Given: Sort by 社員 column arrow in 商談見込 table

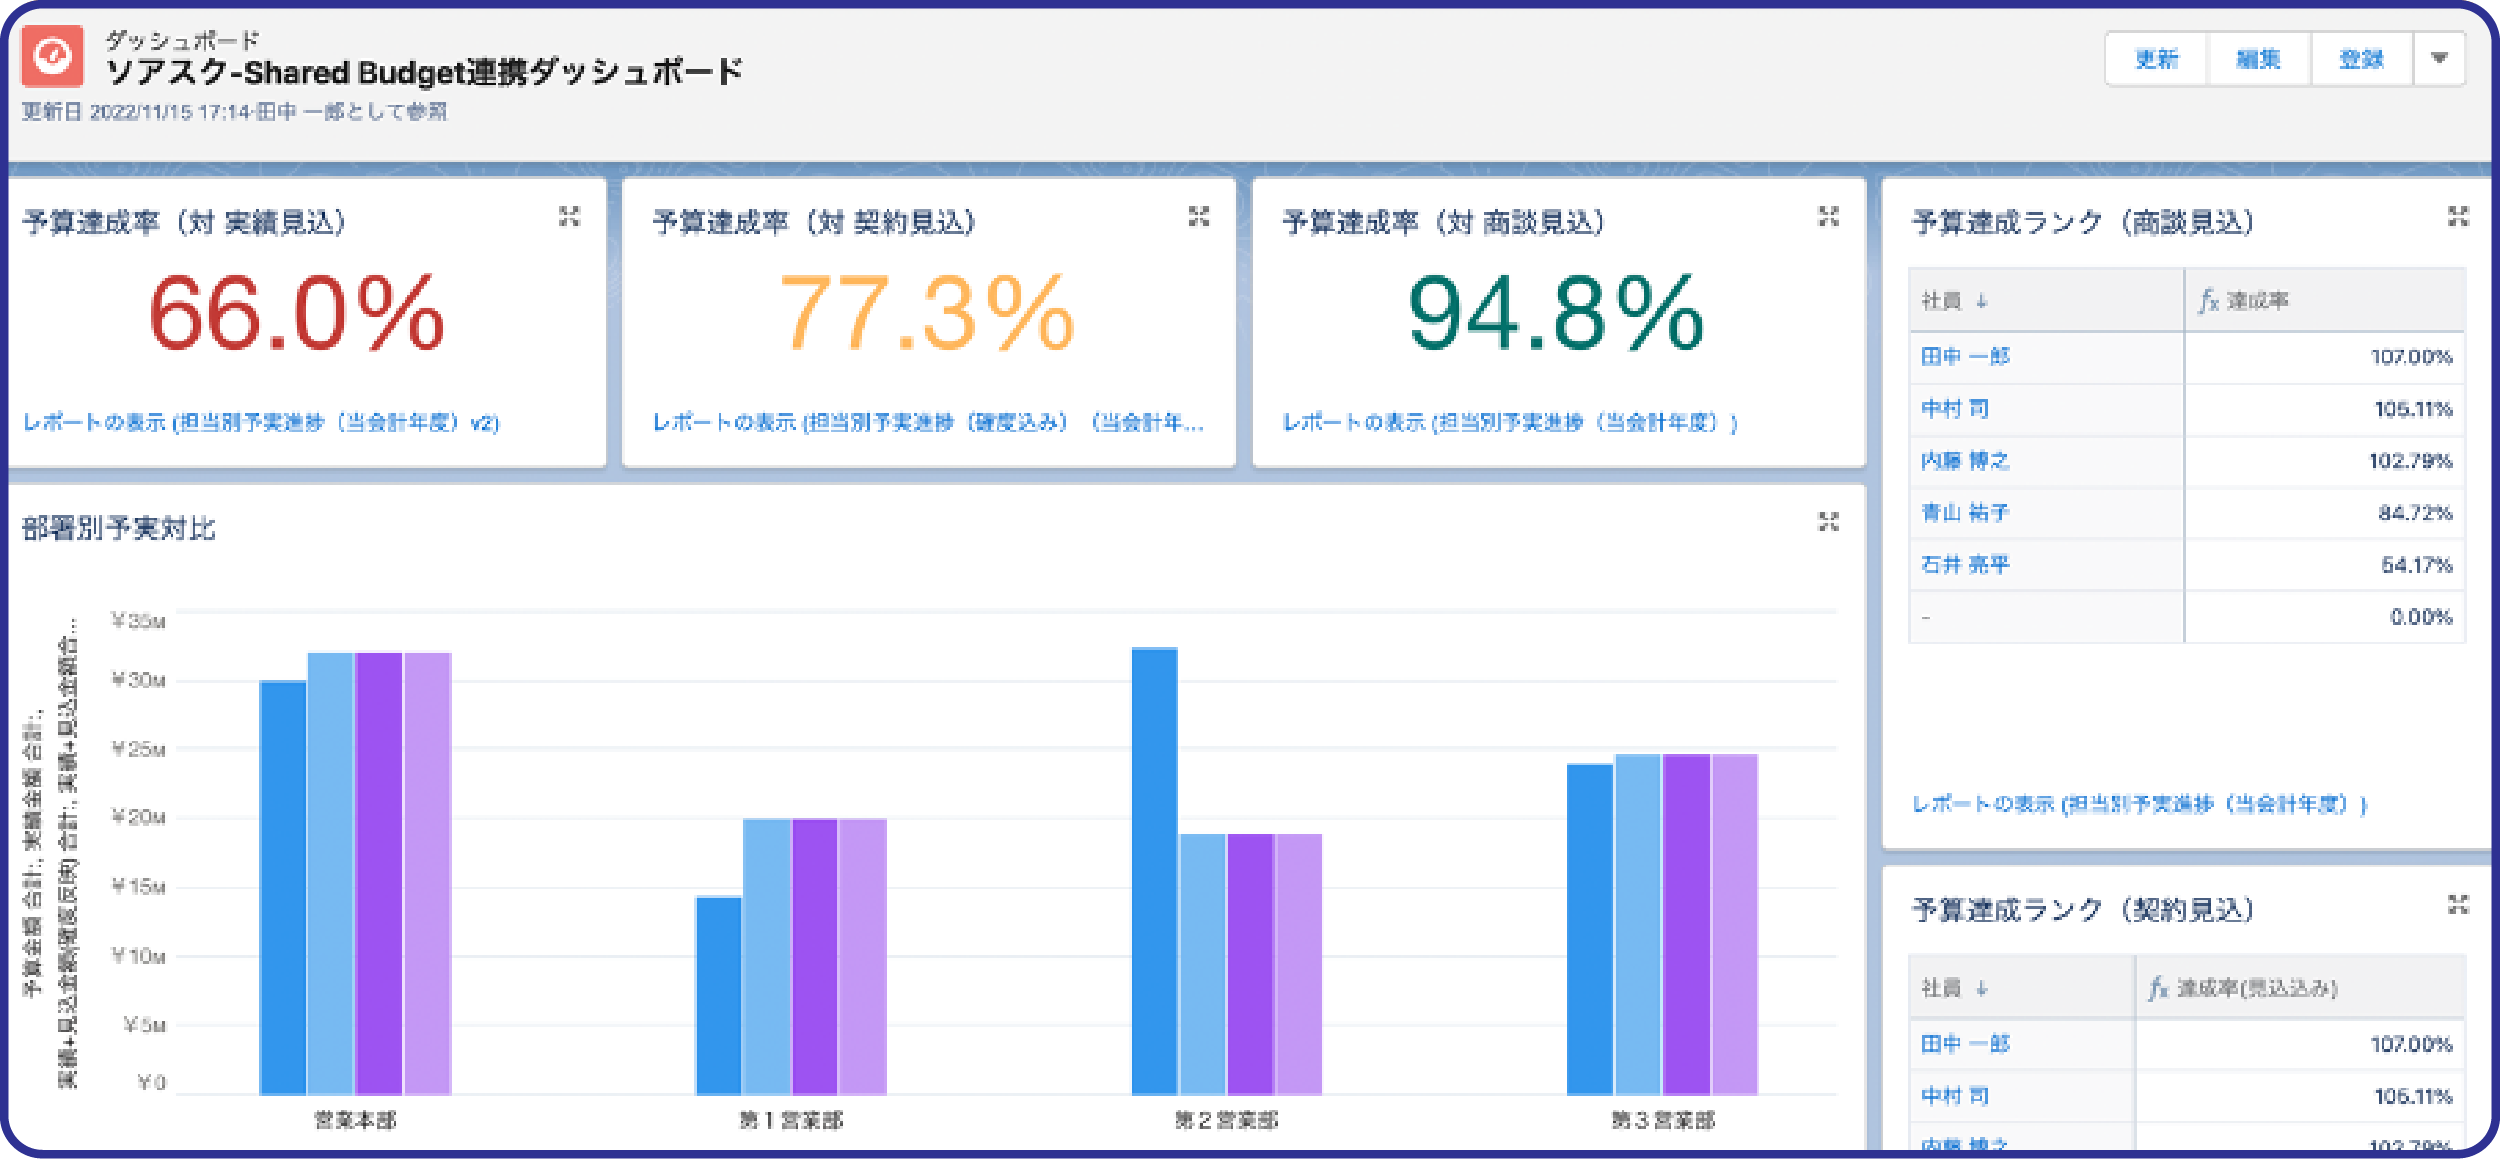Looking at the screenshot, I should click(x=1982, y=301).
